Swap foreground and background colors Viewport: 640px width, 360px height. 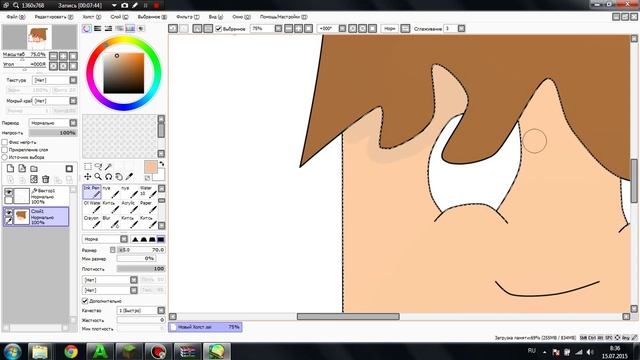pyautogui.click(x=162, y=164)
